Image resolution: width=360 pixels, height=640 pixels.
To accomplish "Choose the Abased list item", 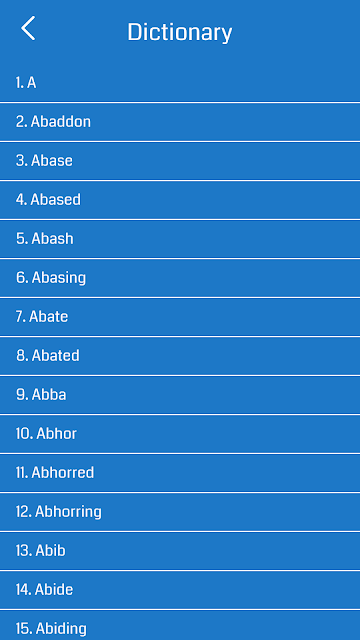I will point(180,200).
